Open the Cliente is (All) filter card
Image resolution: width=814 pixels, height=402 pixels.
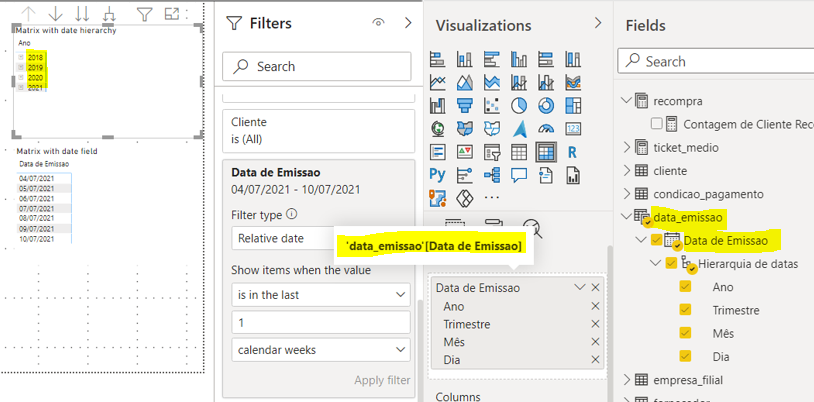[318, 131]
